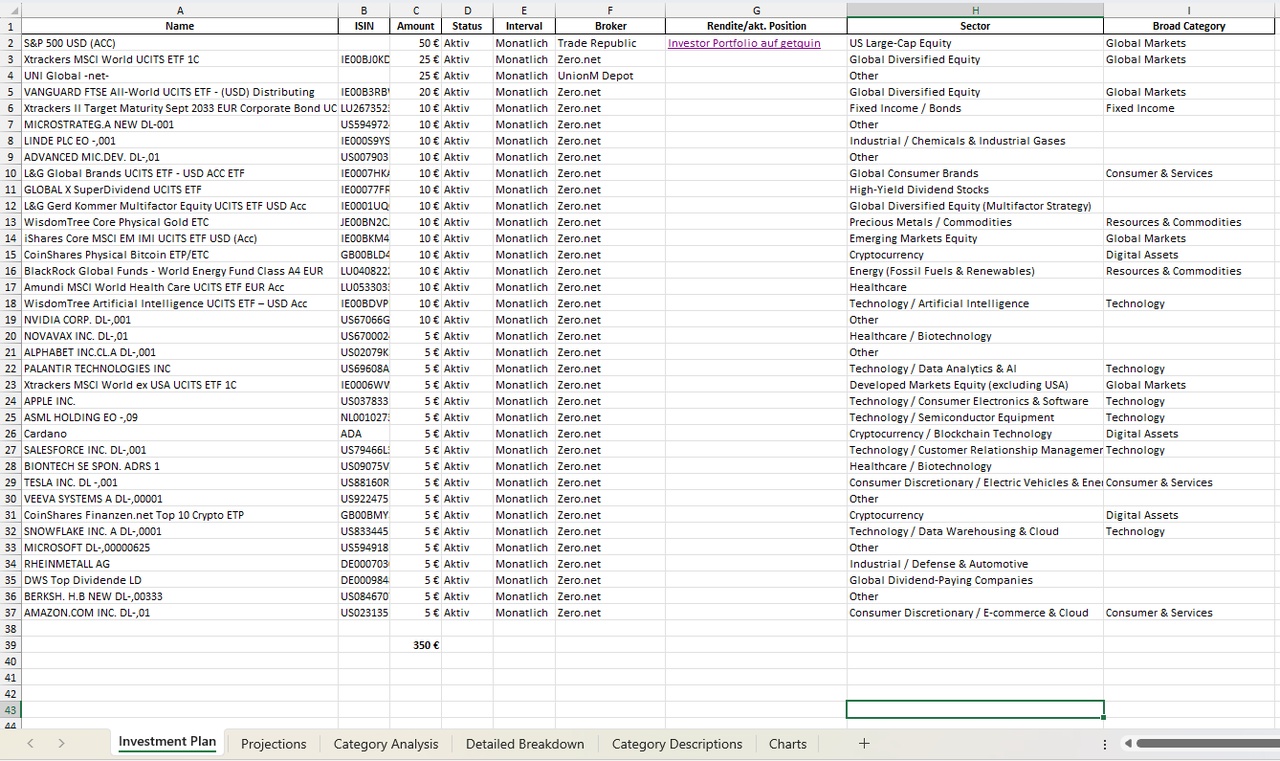1280x761 pixels.
Task: Click the horizontal scrollbar left arrow
Action: click(x=1127, y=743)
